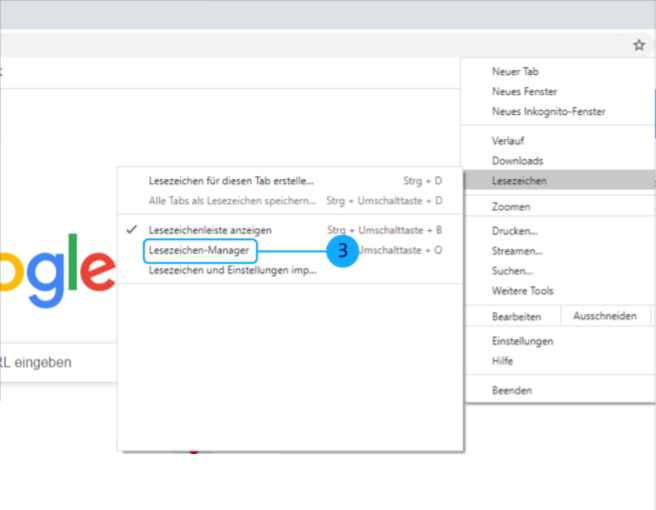
Task: Click Ausschneiden button in edit row
Action: point(604,316)
